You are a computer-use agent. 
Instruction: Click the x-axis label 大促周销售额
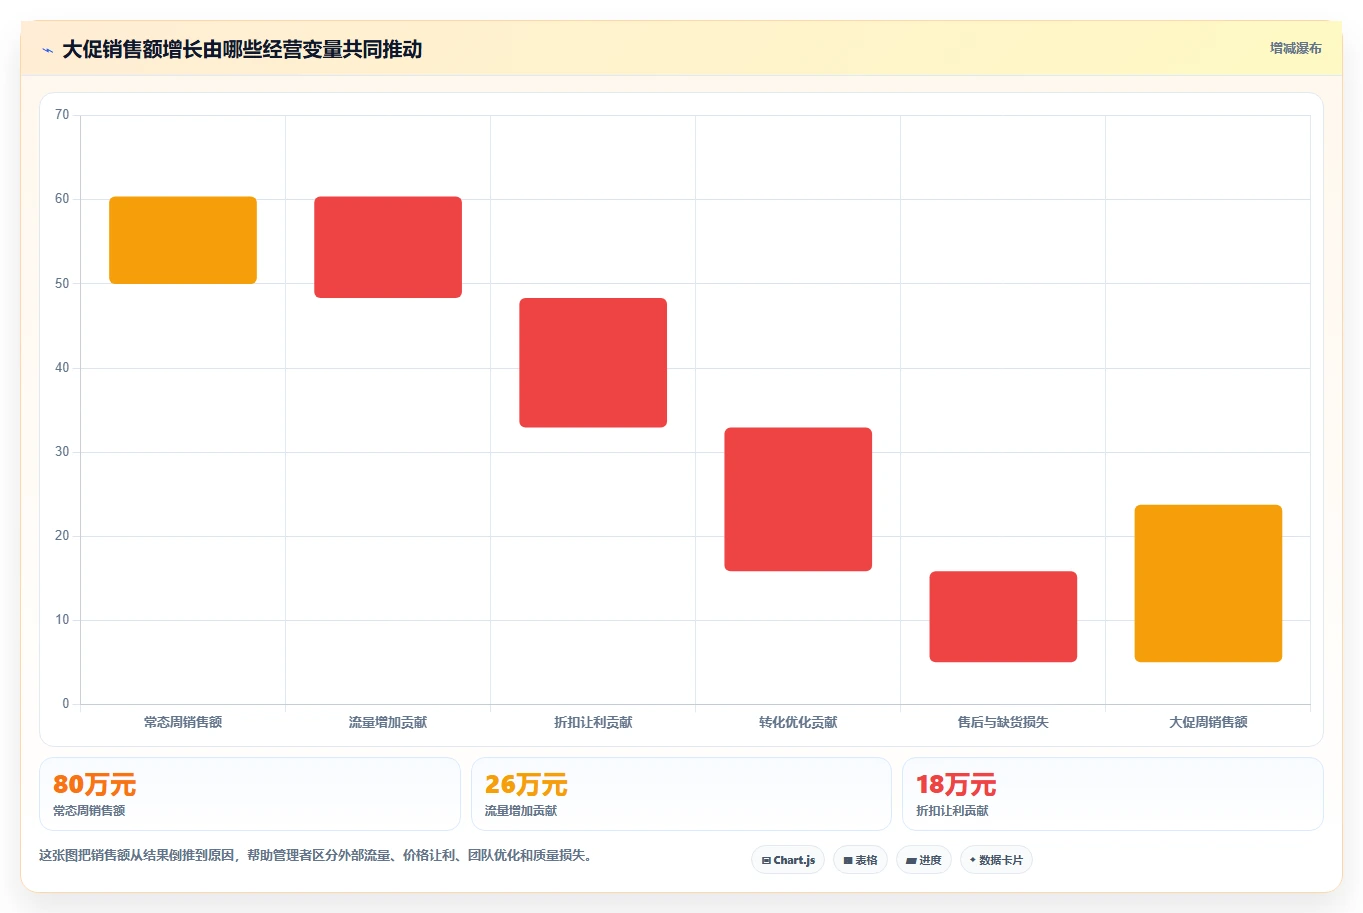click(1208, 722)
